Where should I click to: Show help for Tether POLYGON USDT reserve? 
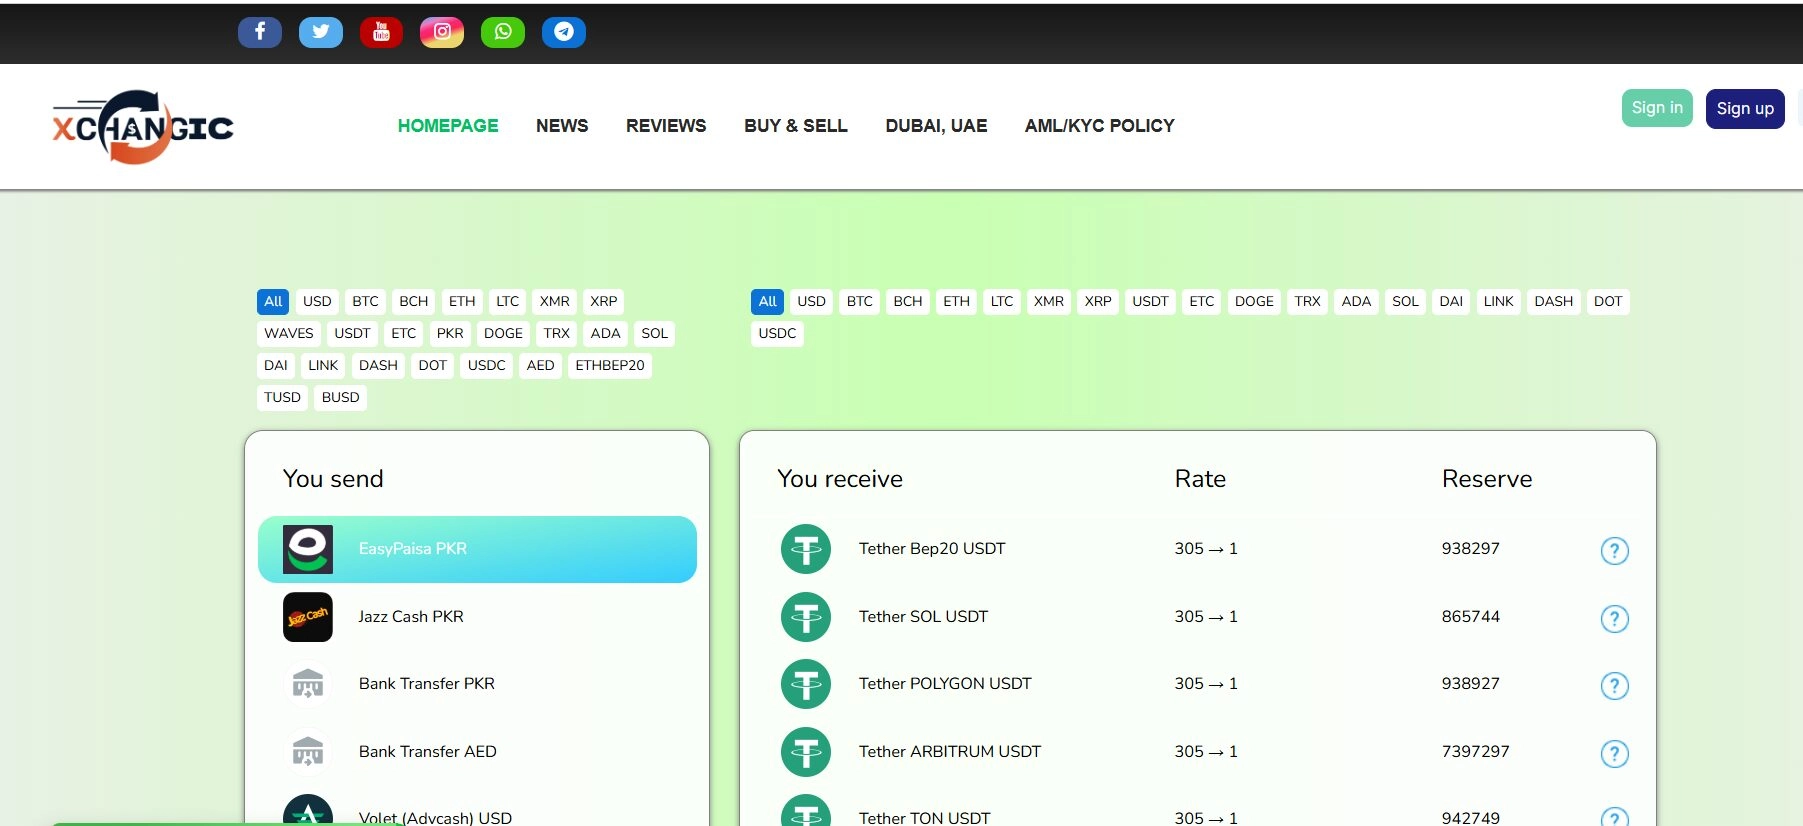point(1615,686)
